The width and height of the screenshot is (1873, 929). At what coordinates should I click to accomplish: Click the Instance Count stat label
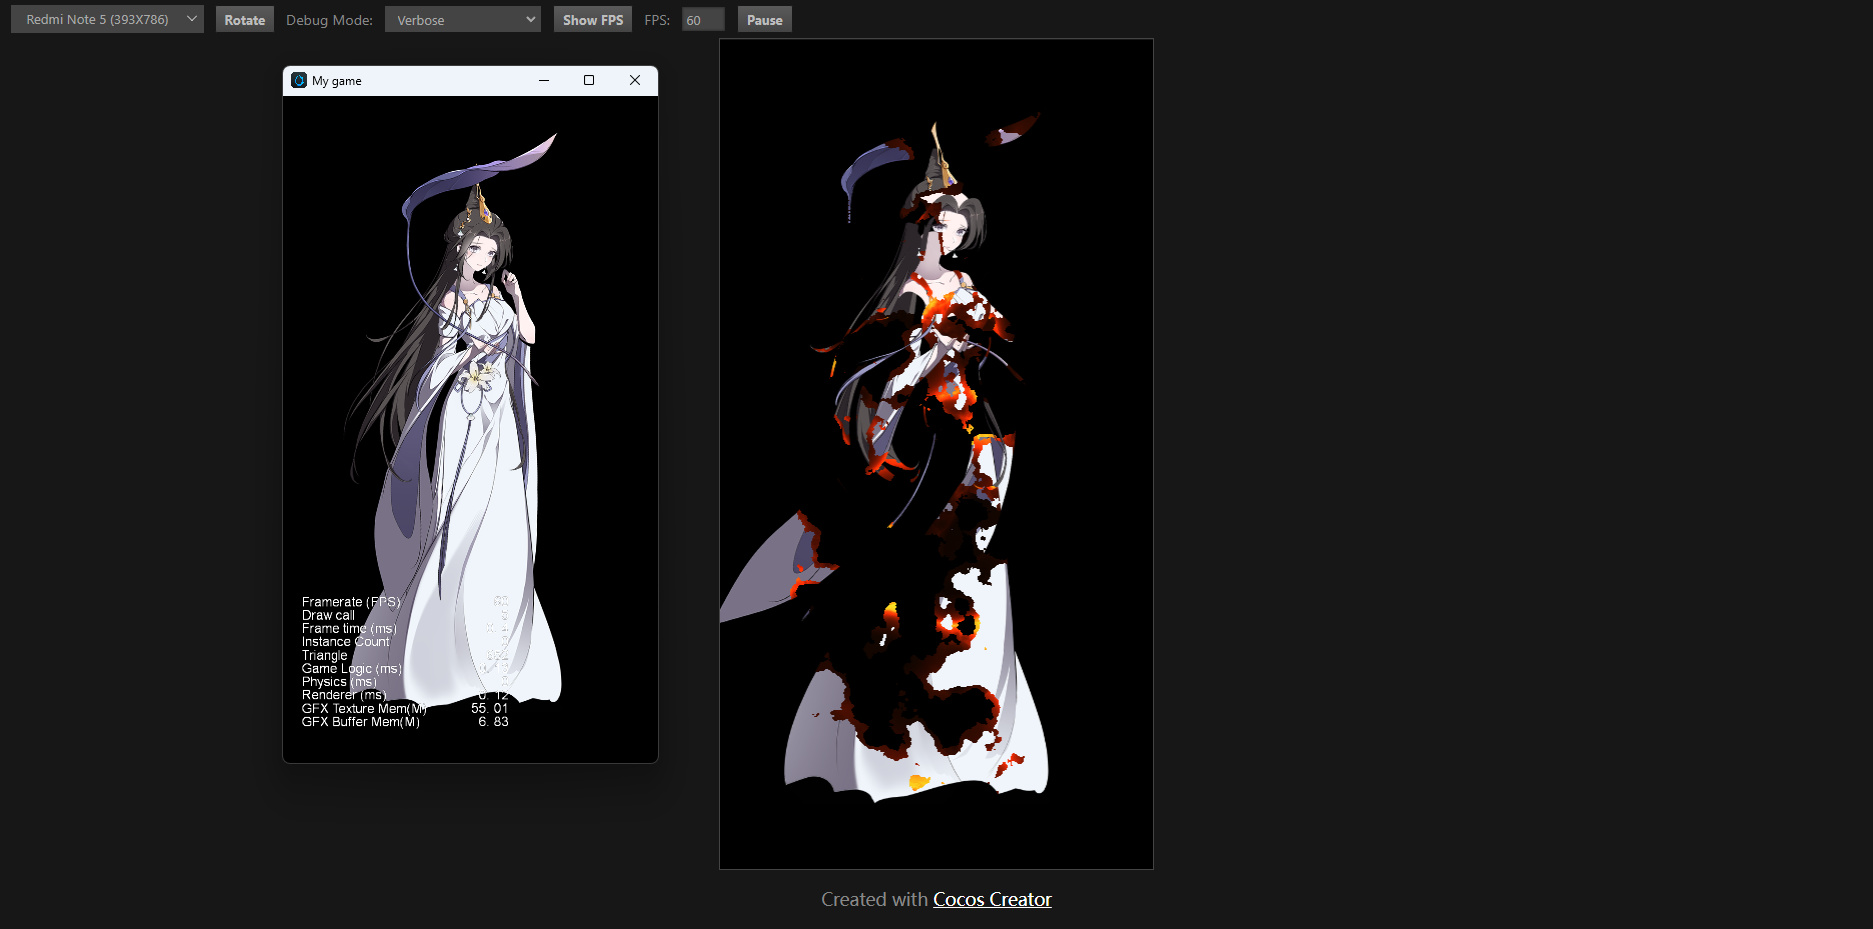coord(346,642)
